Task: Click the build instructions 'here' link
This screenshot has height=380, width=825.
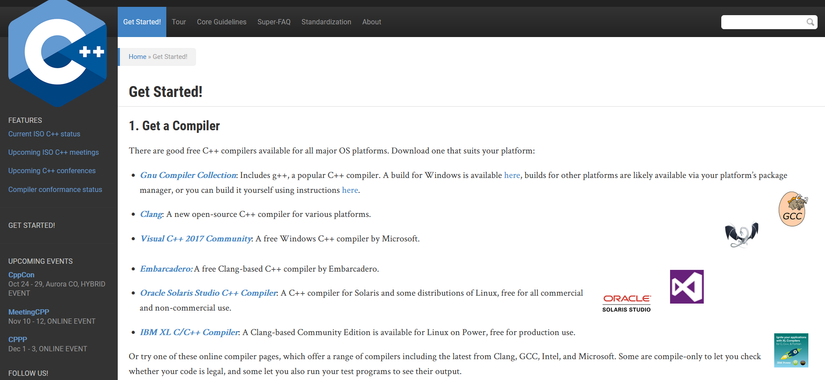Action: coord(350,190)
